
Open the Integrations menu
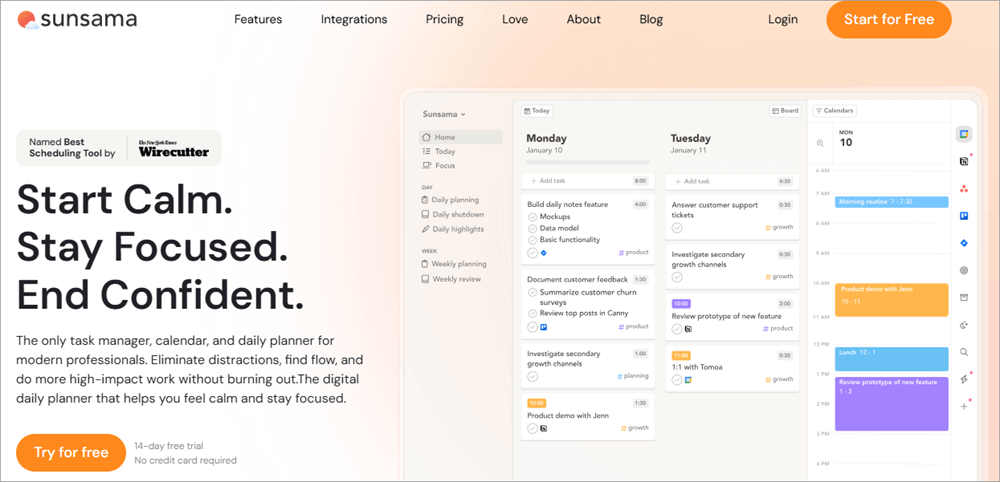click(x=354, y=19)
